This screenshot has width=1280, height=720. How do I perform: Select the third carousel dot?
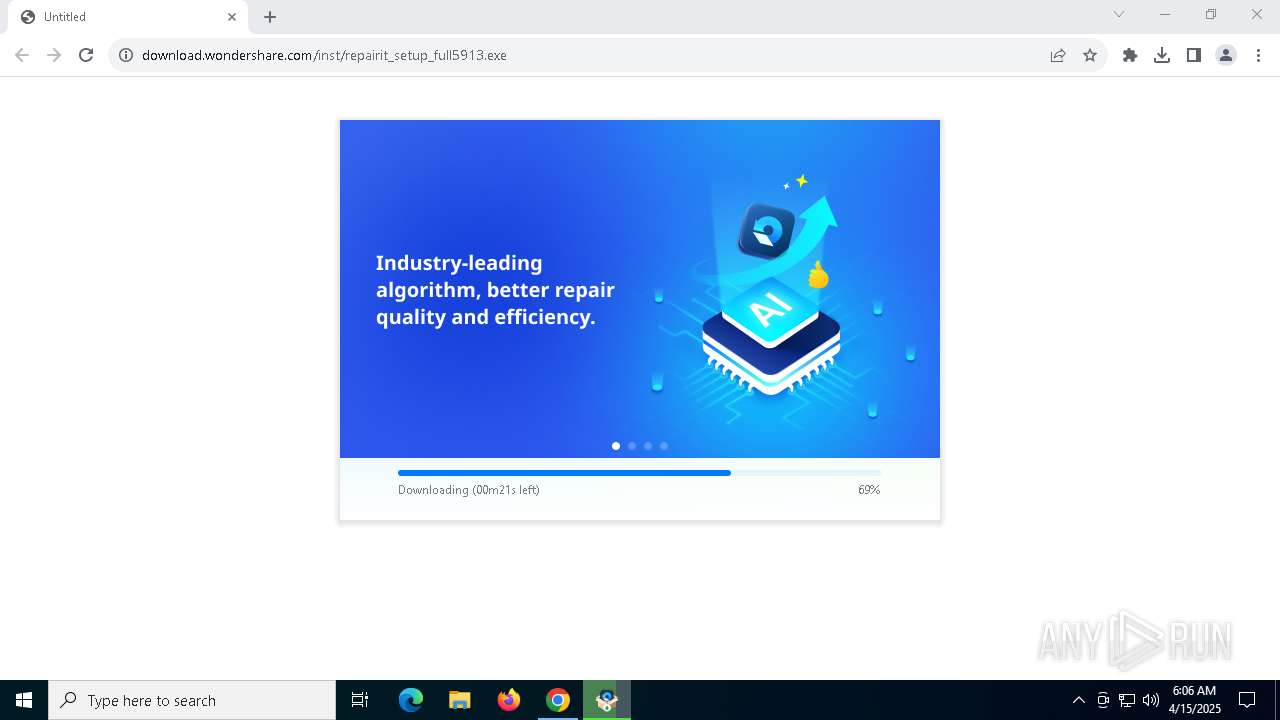click(x=648, y=446)
